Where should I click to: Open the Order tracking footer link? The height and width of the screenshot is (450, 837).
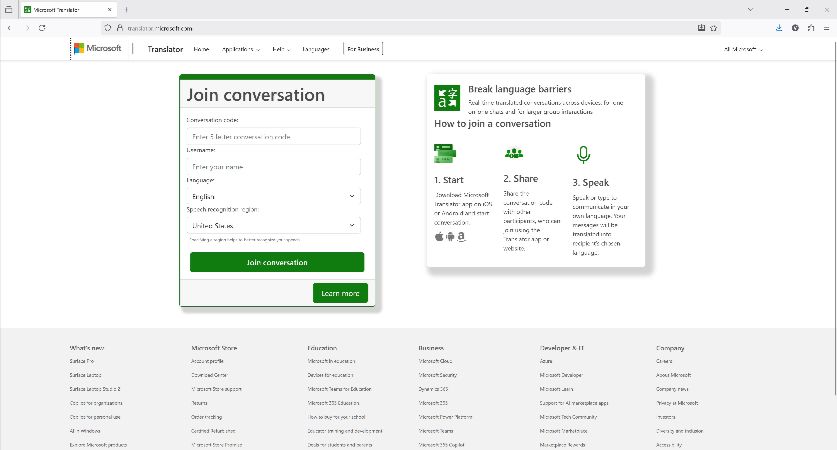coord(207,417)
